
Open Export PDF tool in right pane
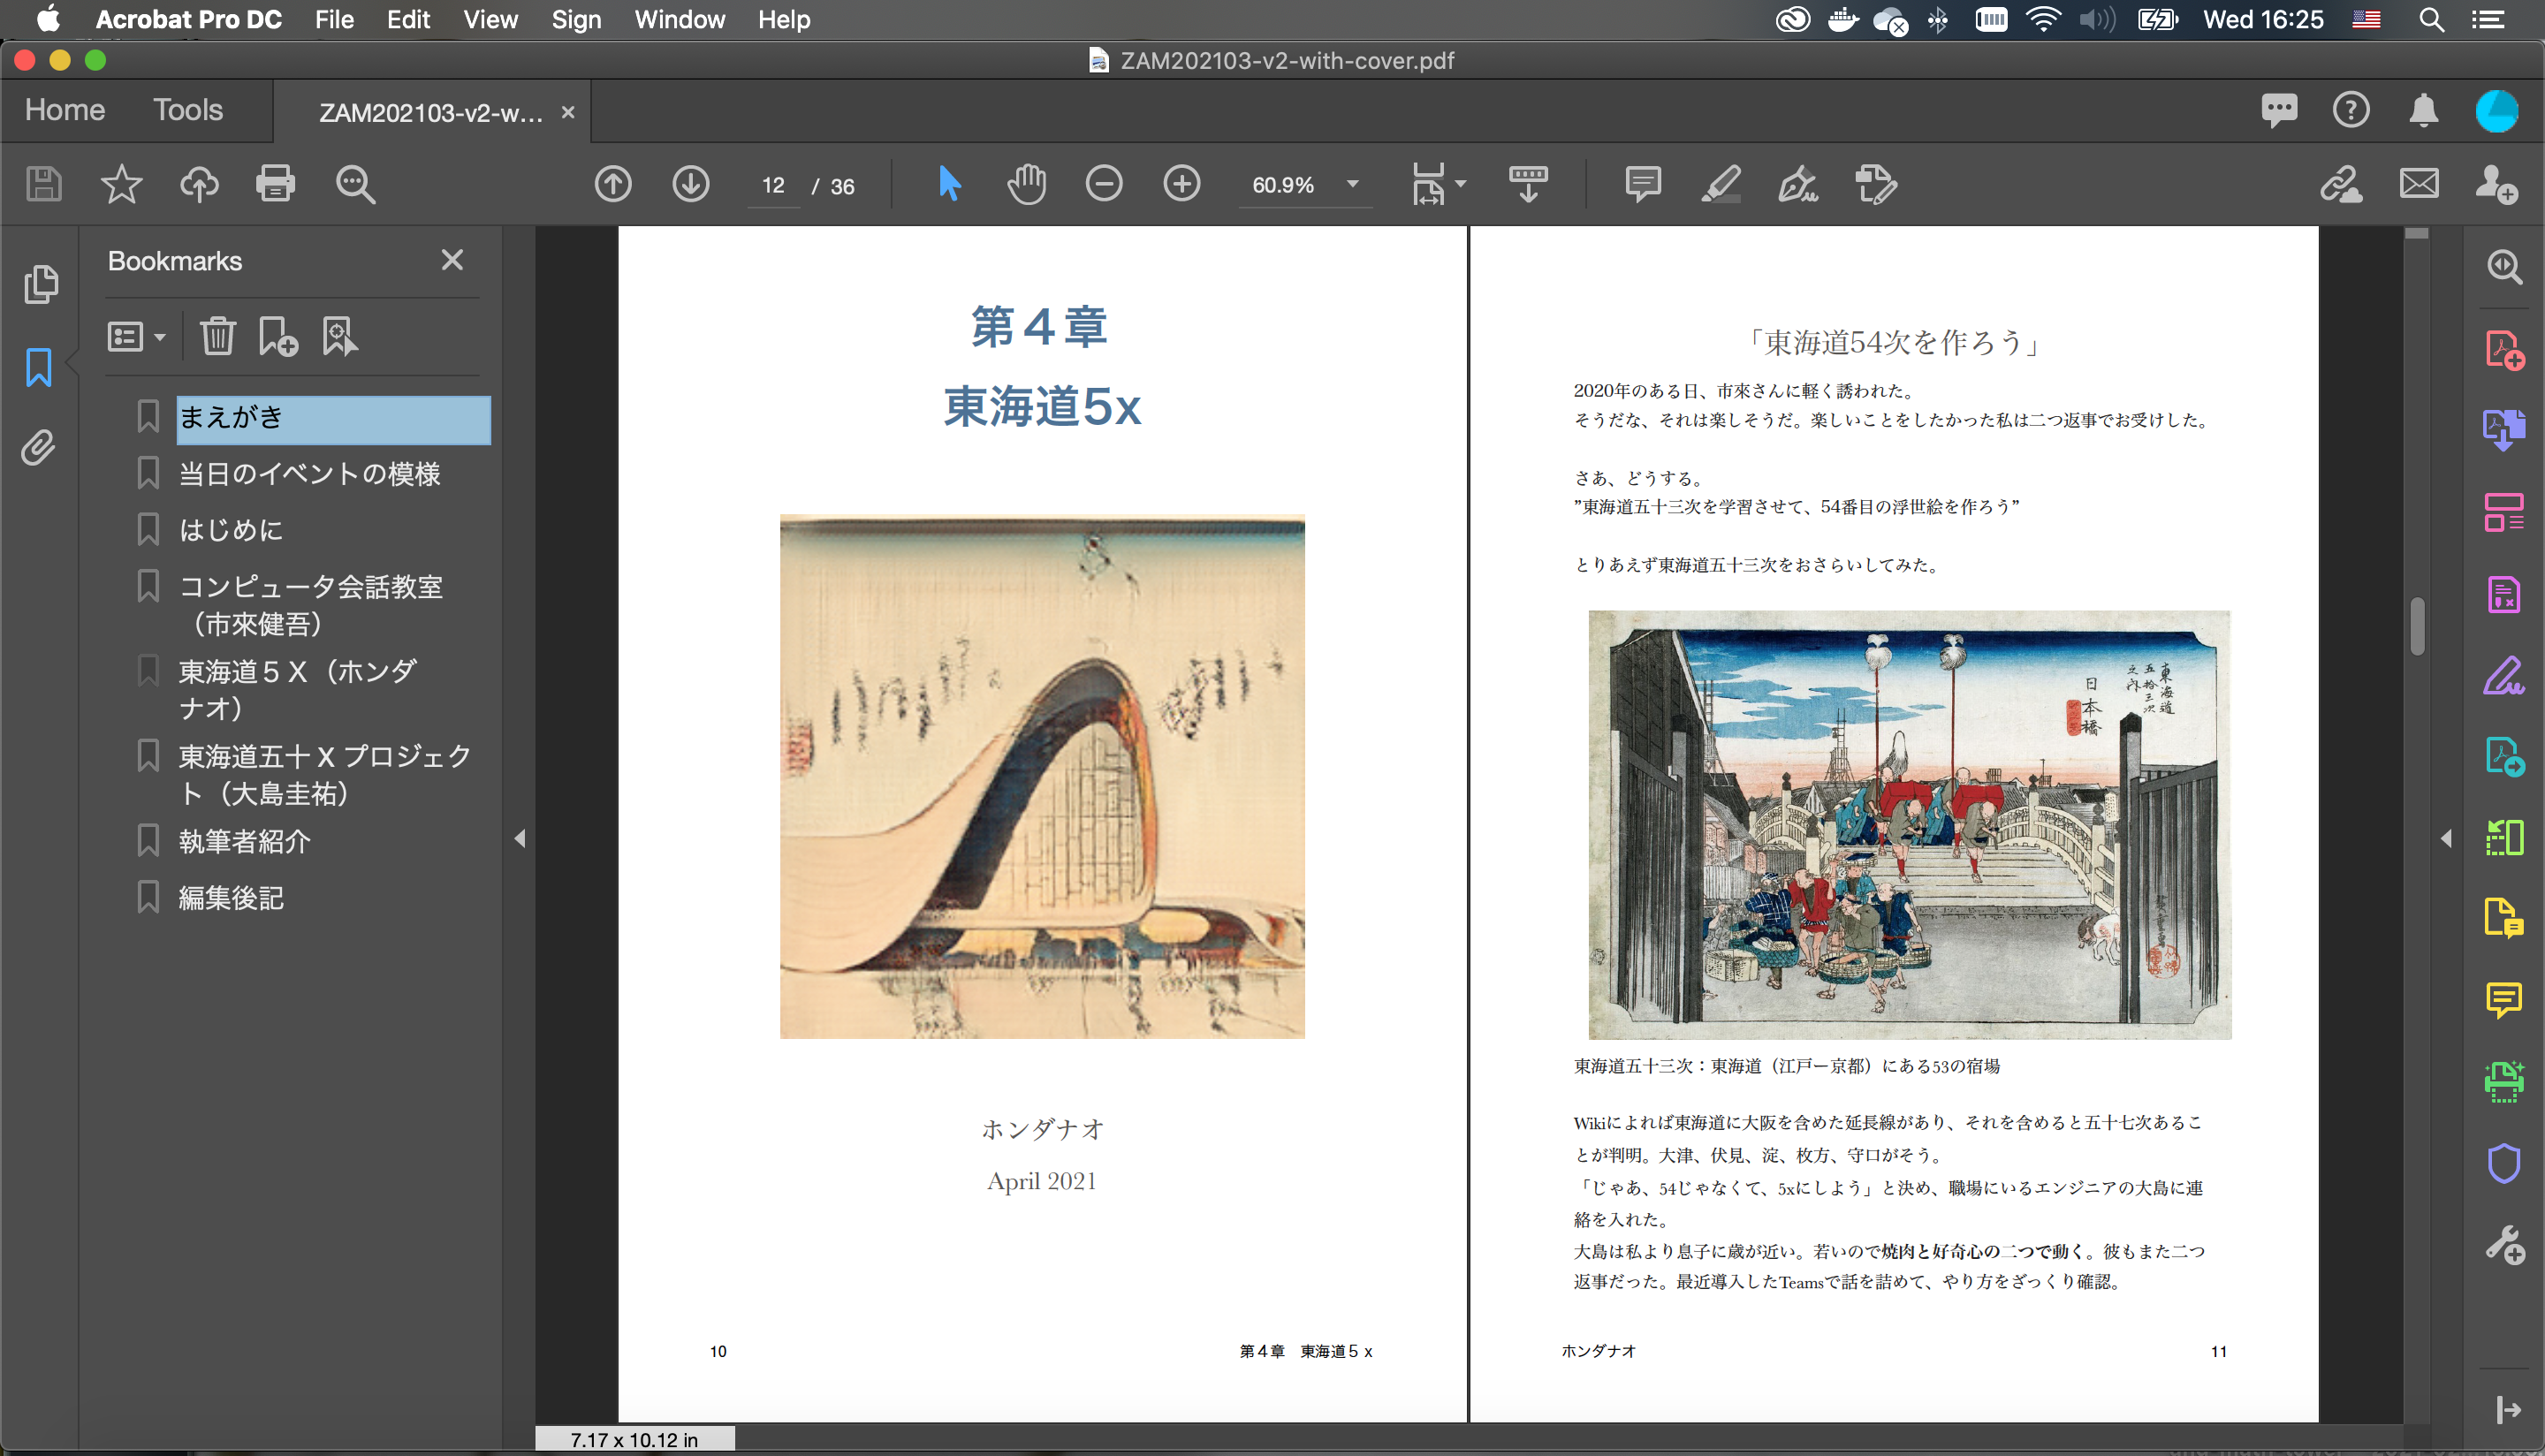2503,430
